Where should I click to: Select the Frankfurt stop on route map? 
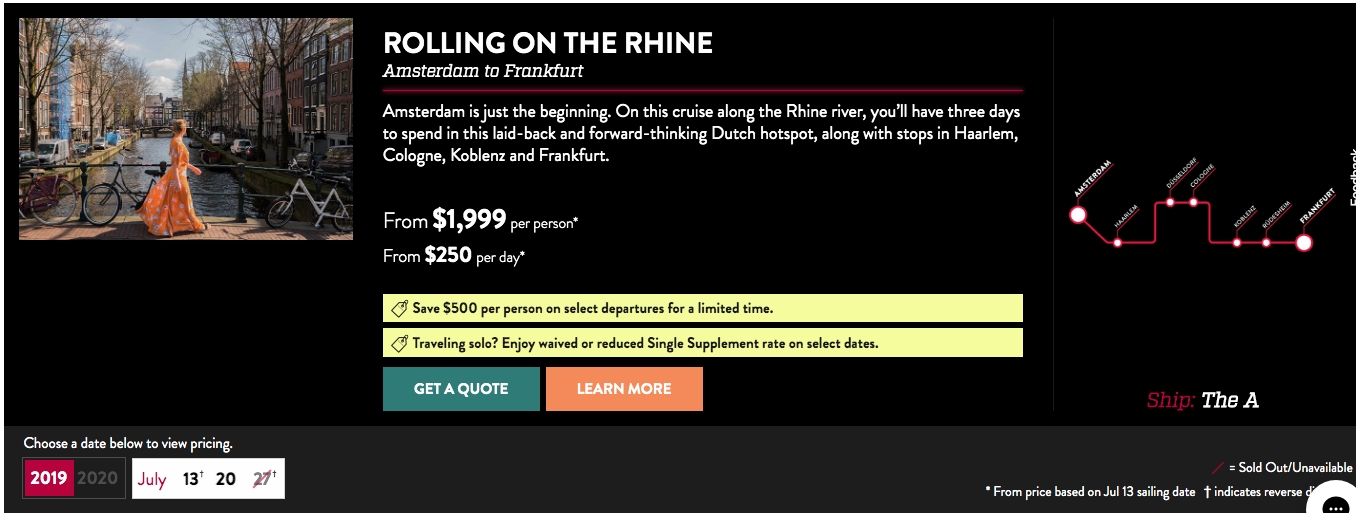click(1304, 242)
